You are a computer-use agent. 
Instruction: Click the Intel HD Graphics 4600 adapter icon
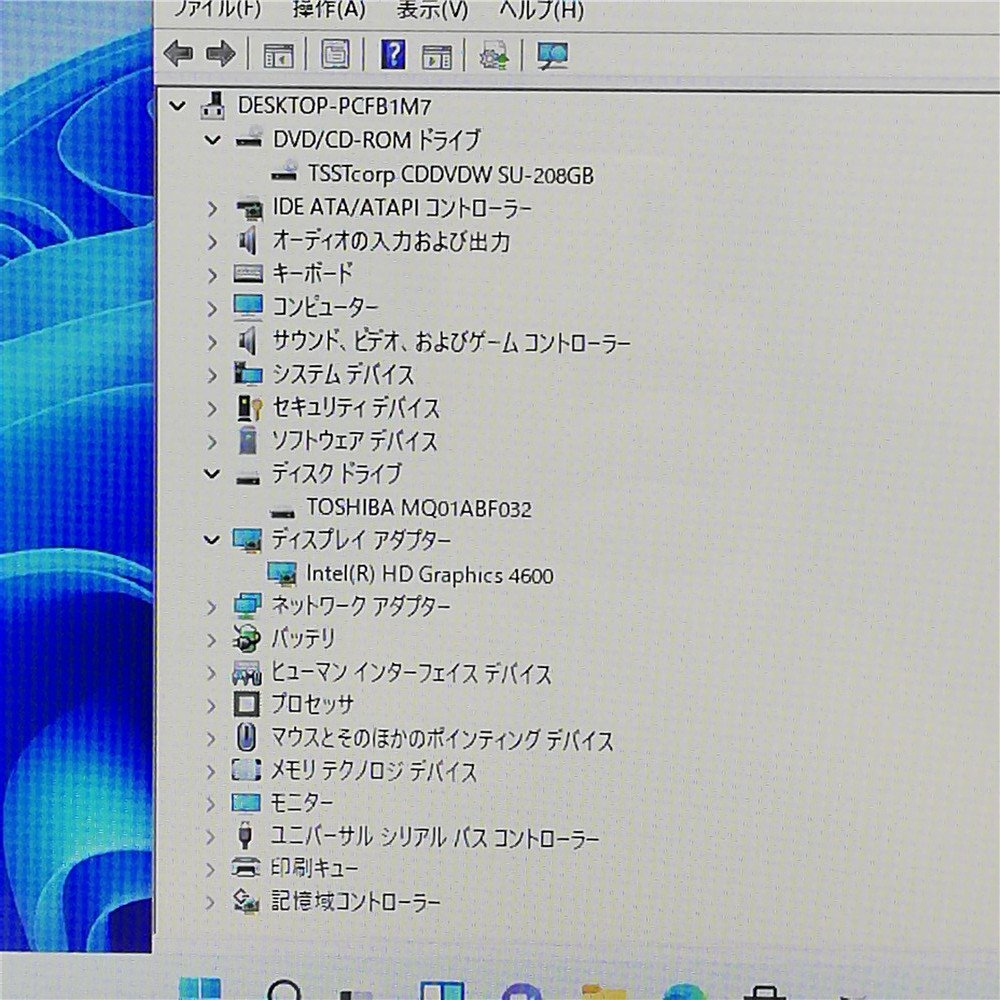282,574
